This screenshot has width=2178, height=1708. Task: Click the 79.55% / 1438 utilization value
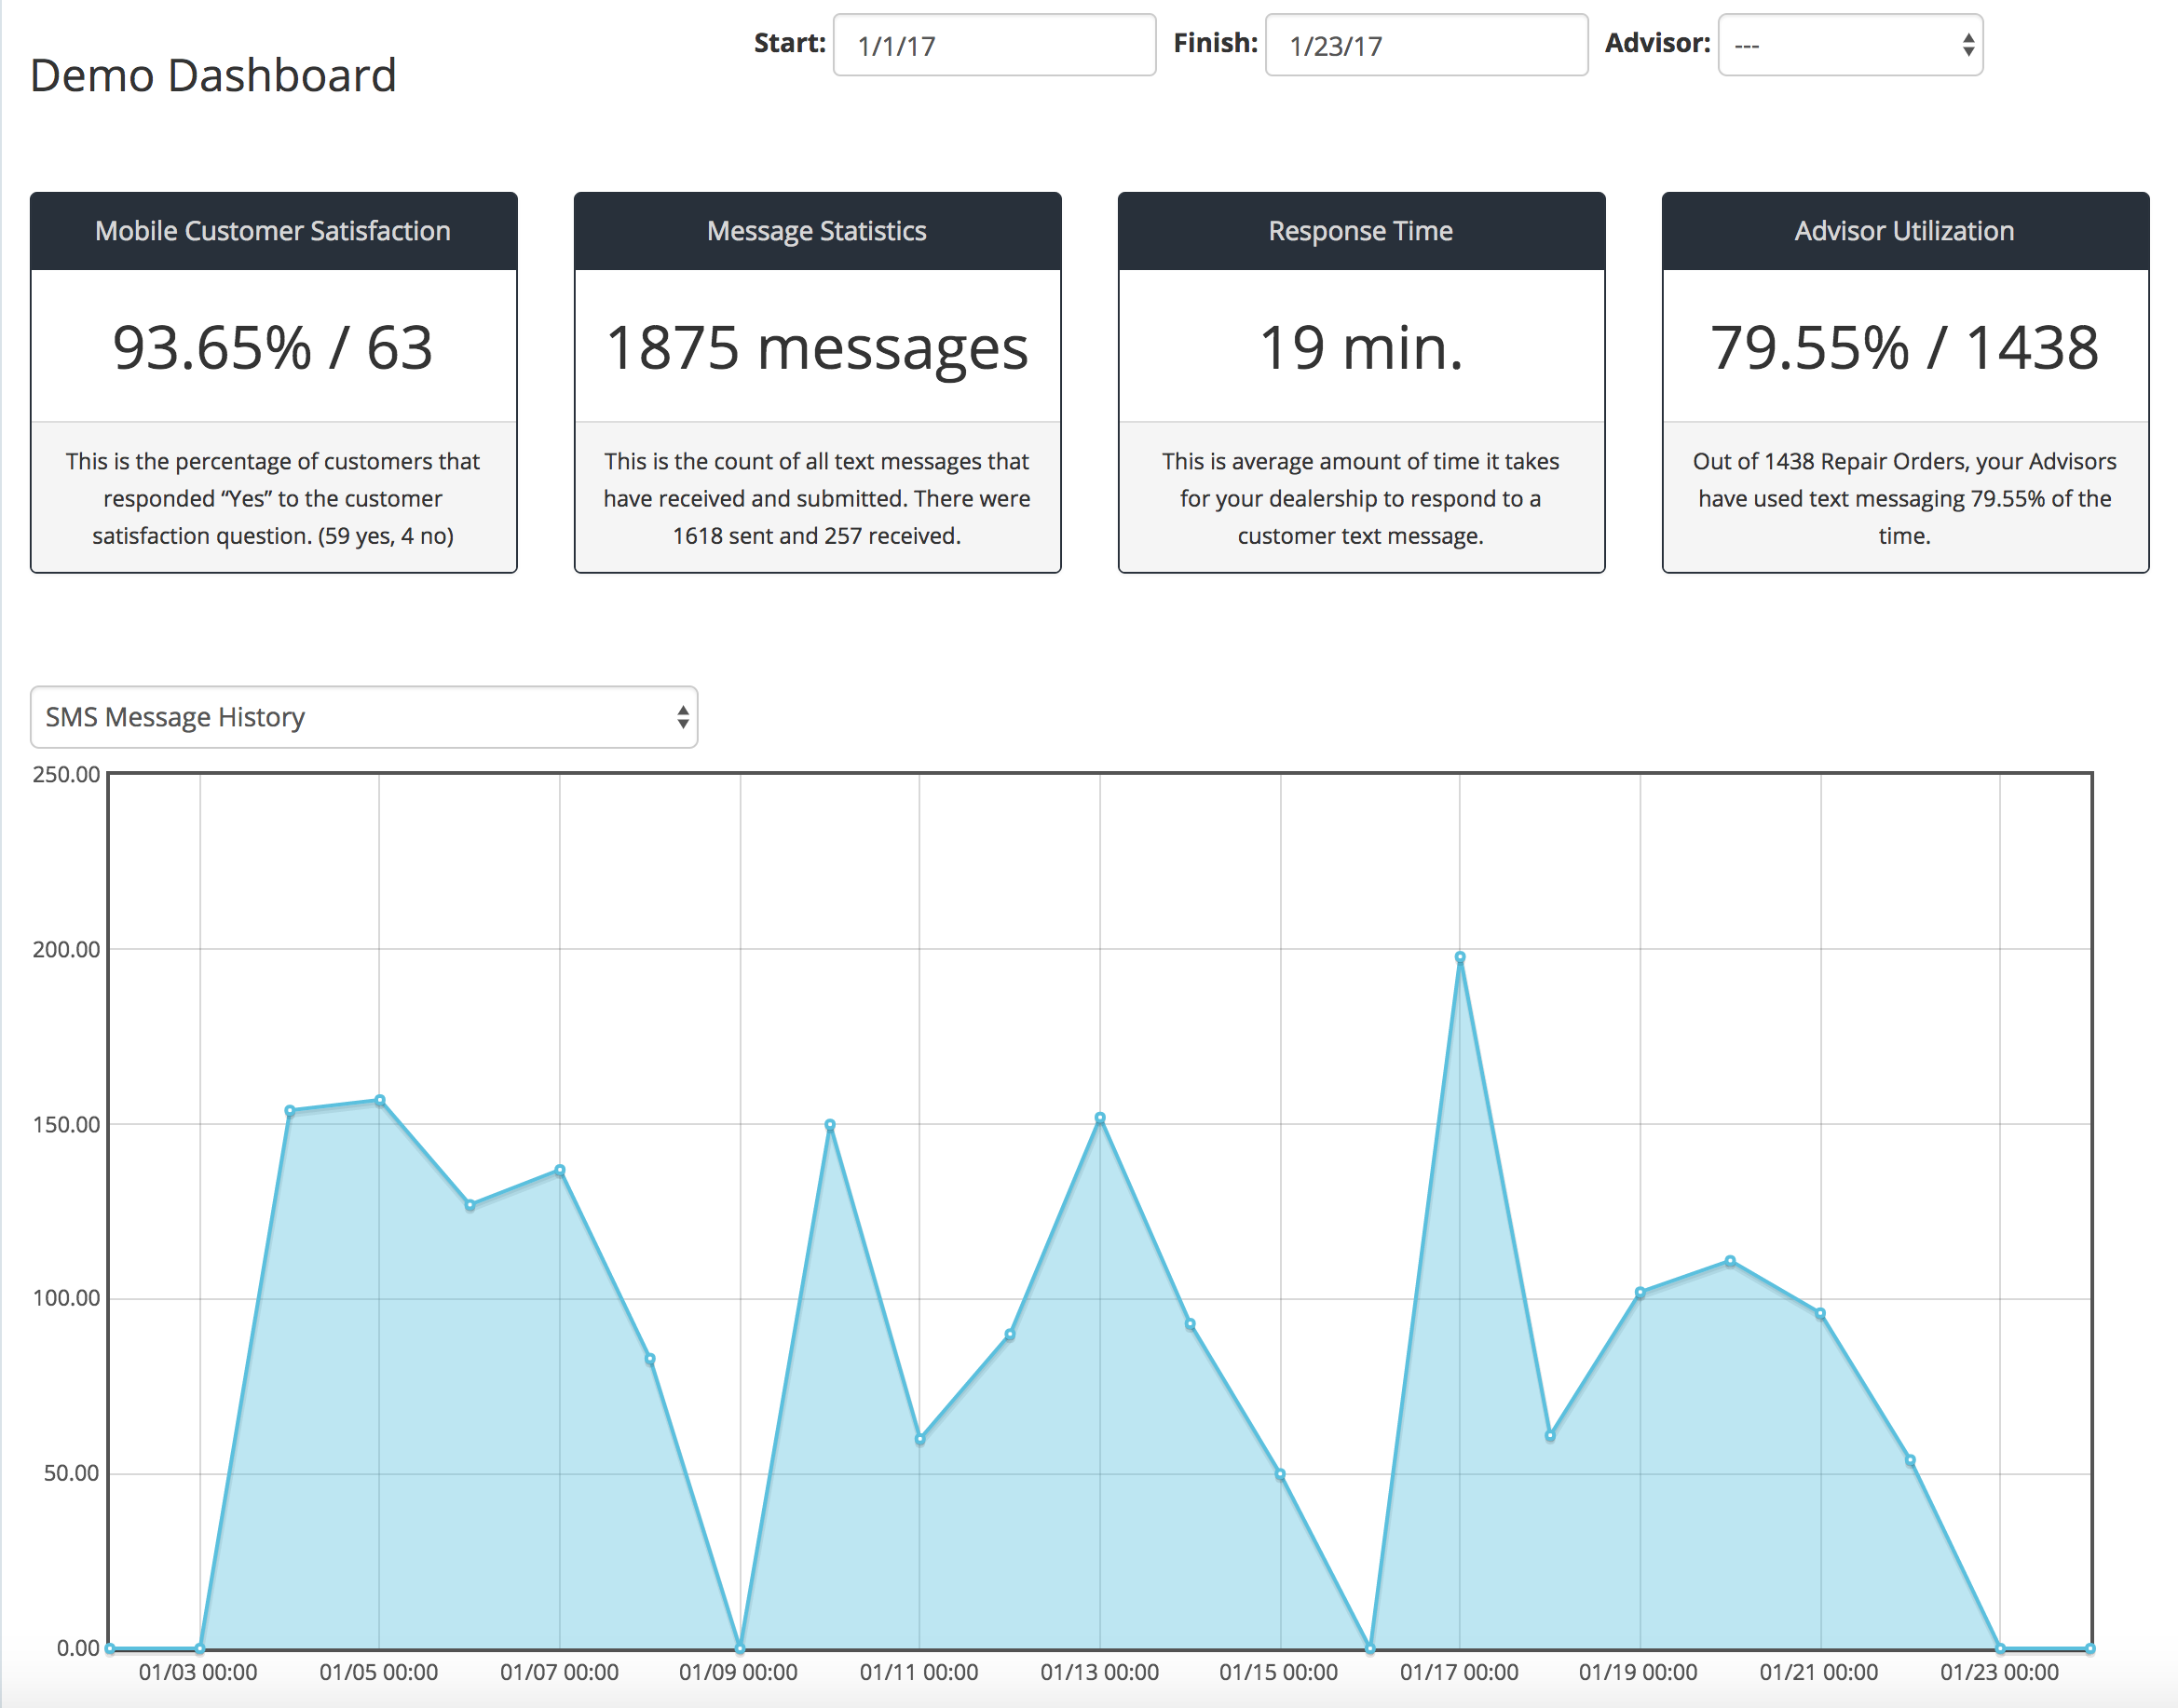point(1905,348)
